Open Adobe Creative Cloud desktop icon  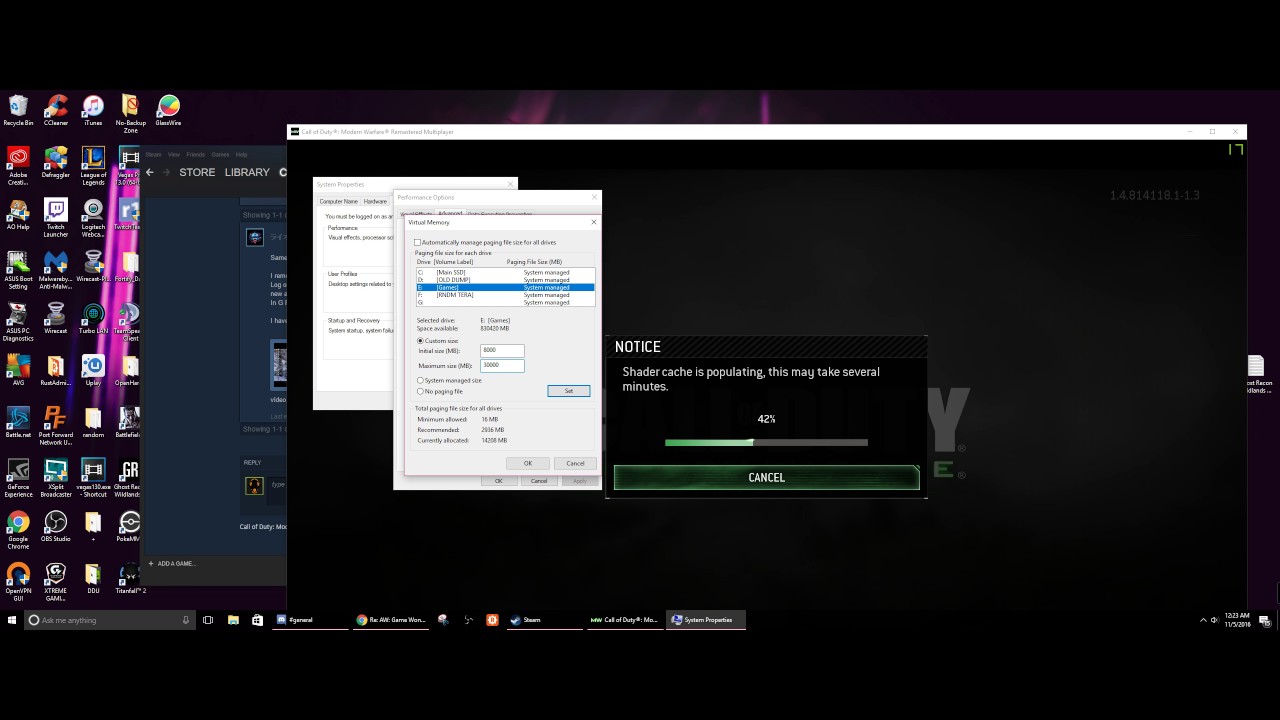pos(18,166)
